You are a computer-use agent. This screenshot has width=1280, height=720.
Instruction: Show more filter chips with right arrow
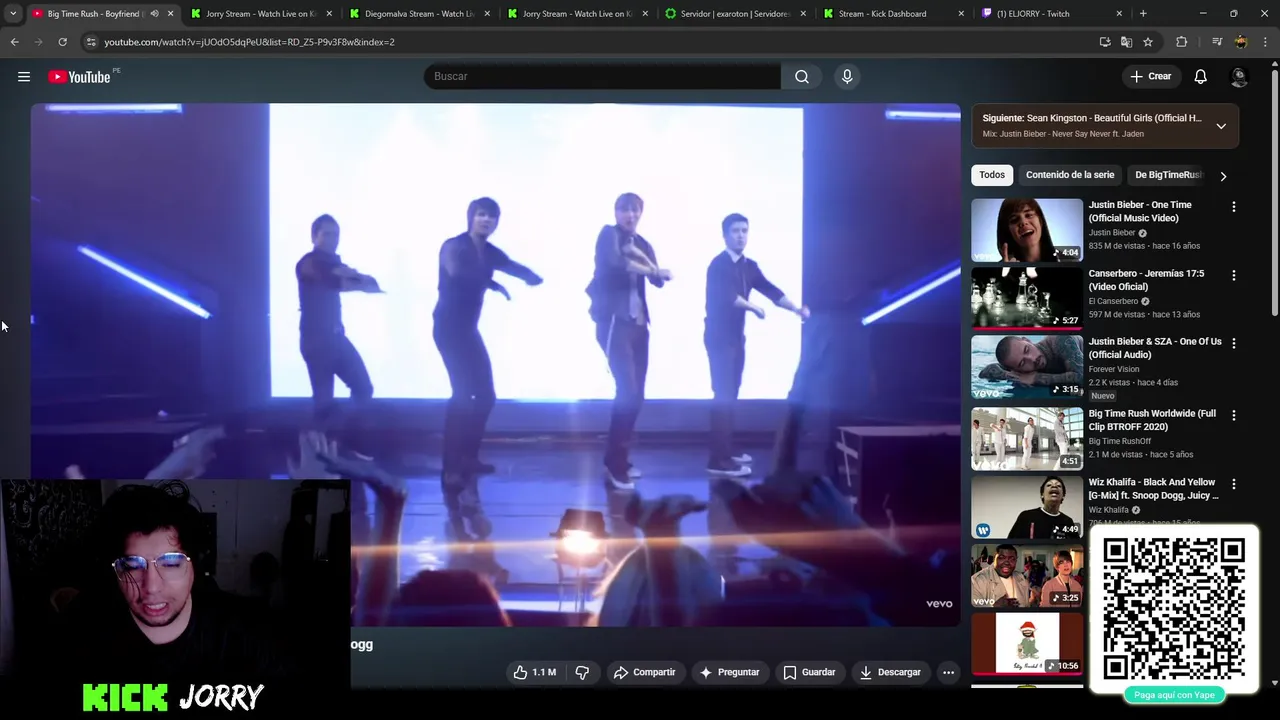(1223, 176)
